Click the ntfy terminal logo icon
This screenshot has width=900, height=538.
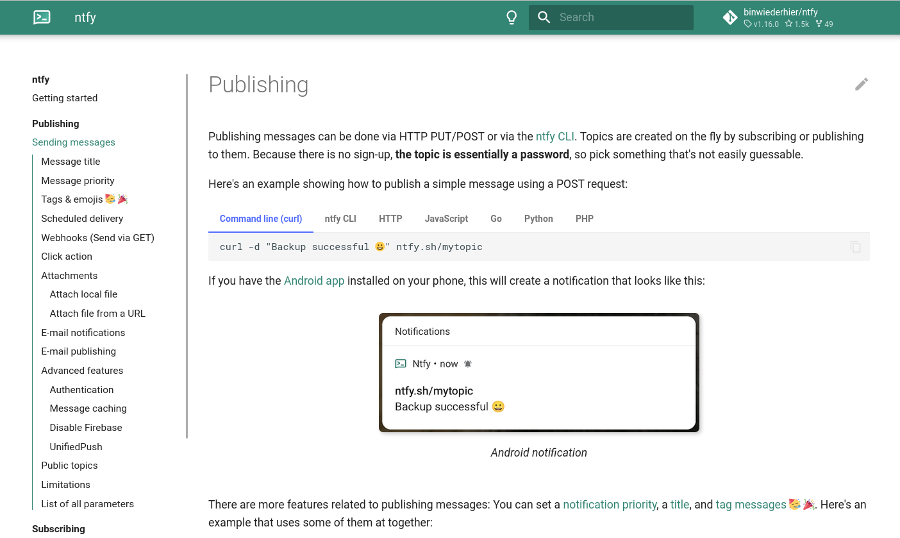(x=42, y=17)
